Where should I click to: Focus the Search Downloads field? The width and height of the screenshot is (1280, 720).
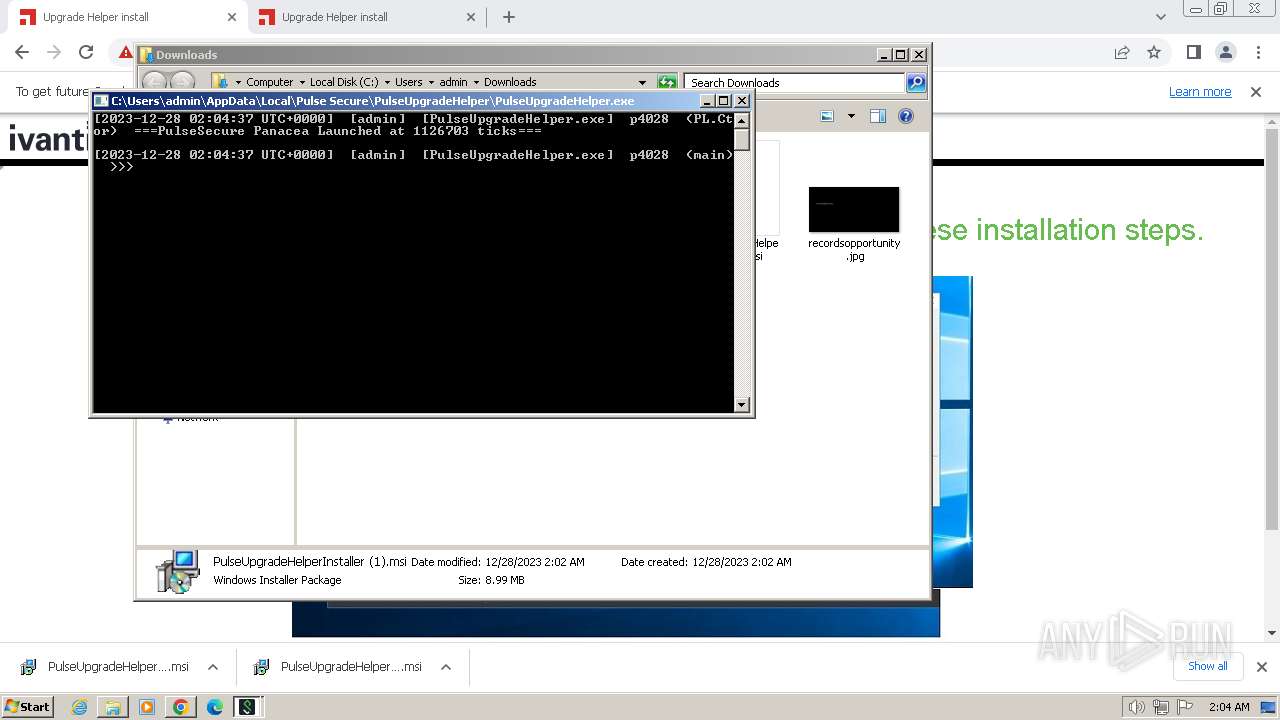[x=794, y=82]
